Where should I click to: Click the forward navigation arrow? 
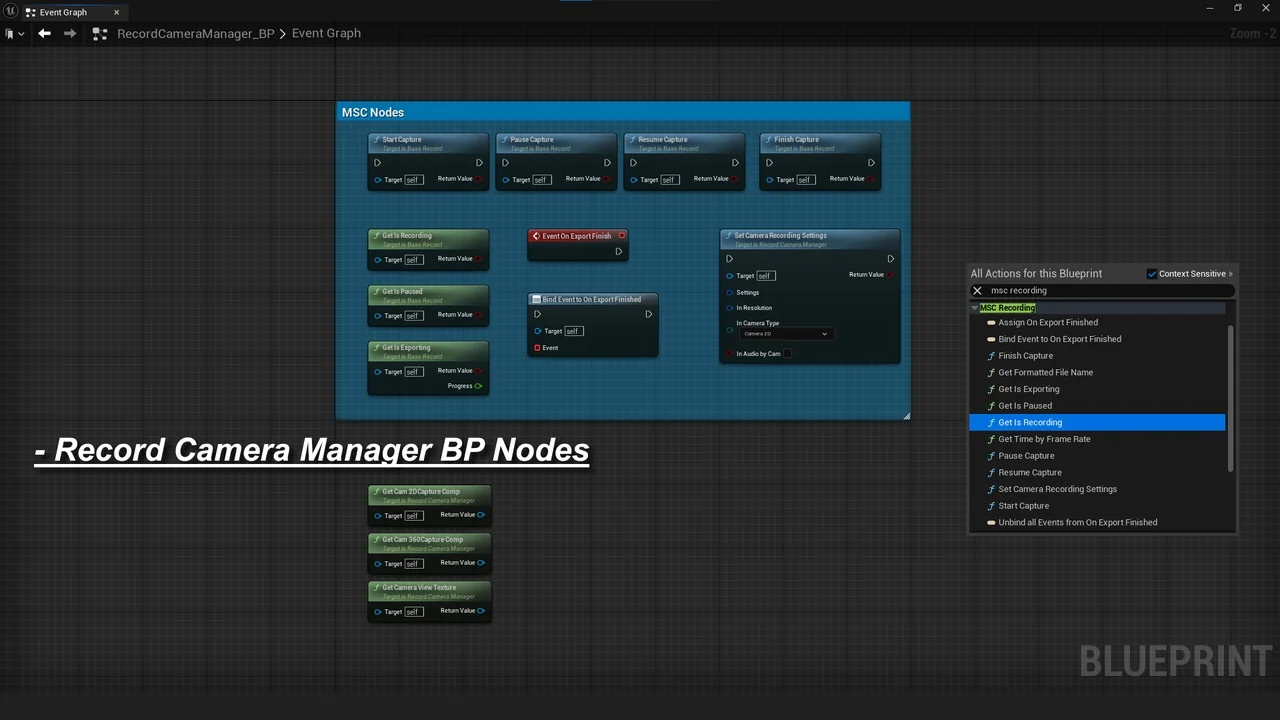point(70,33)
